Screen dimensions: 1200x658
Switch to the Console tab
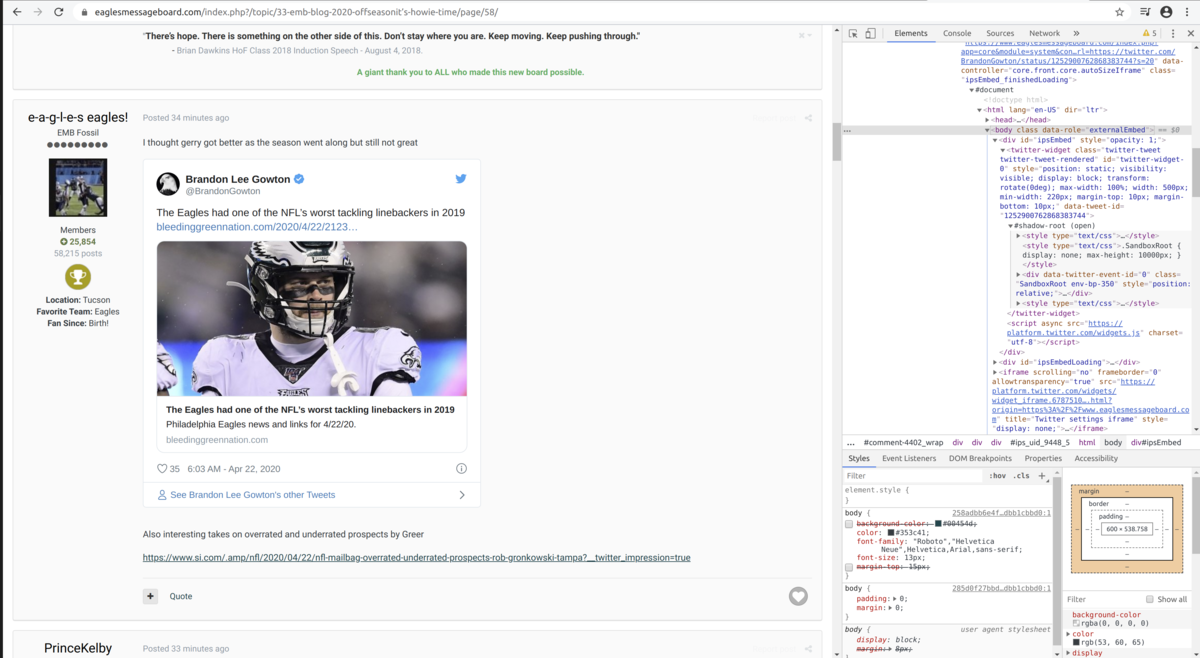956,33
